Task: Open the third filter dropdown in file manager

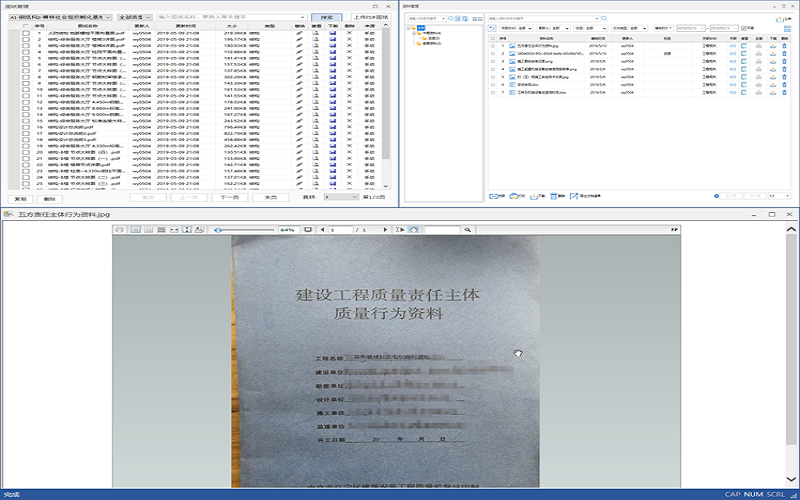Action: pyautogui.click(x=590, y=29)
